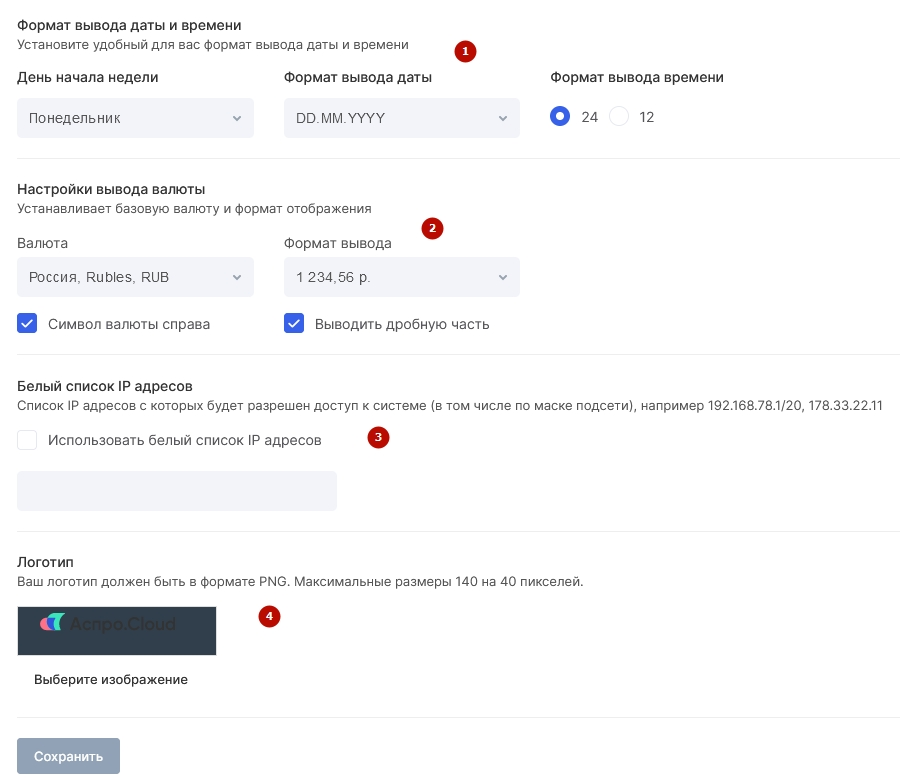Enable Использовать белый список IP адресов checkbox
Screen dimensions: 900x782
coord(27,440)
